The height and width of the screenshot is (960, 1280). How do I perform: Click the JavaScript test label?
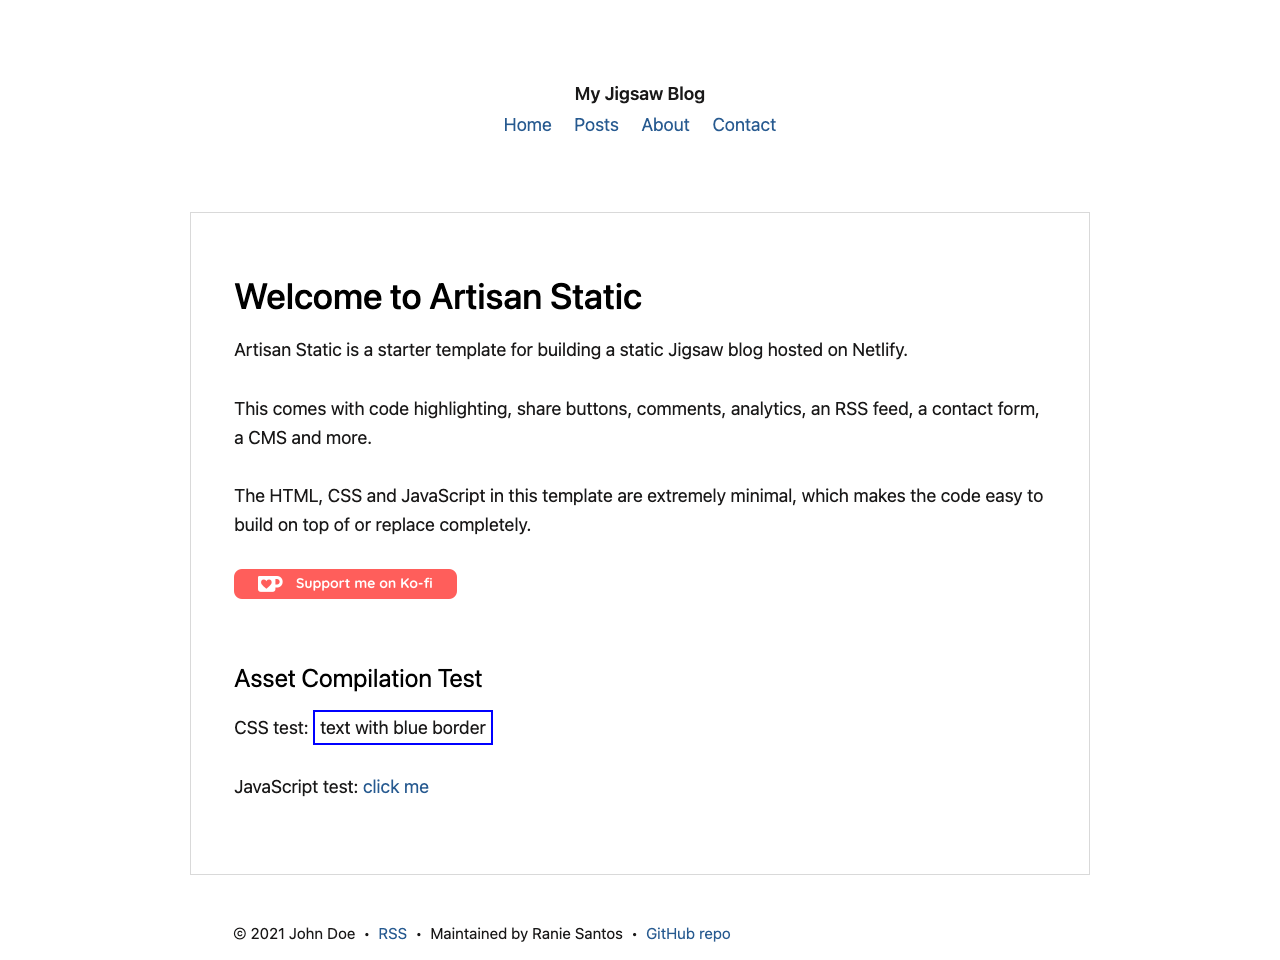tap(296, 787)
